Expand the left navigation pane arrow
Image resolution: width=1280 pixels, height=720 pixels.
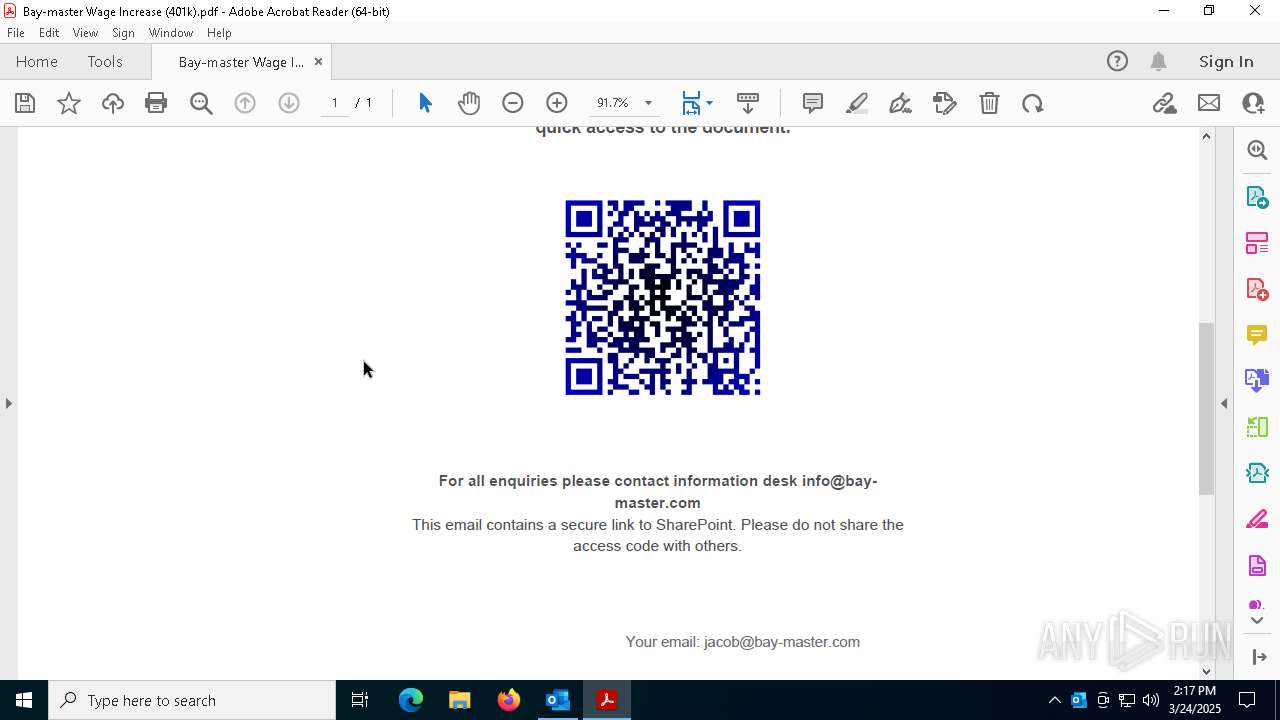[9, 404]
